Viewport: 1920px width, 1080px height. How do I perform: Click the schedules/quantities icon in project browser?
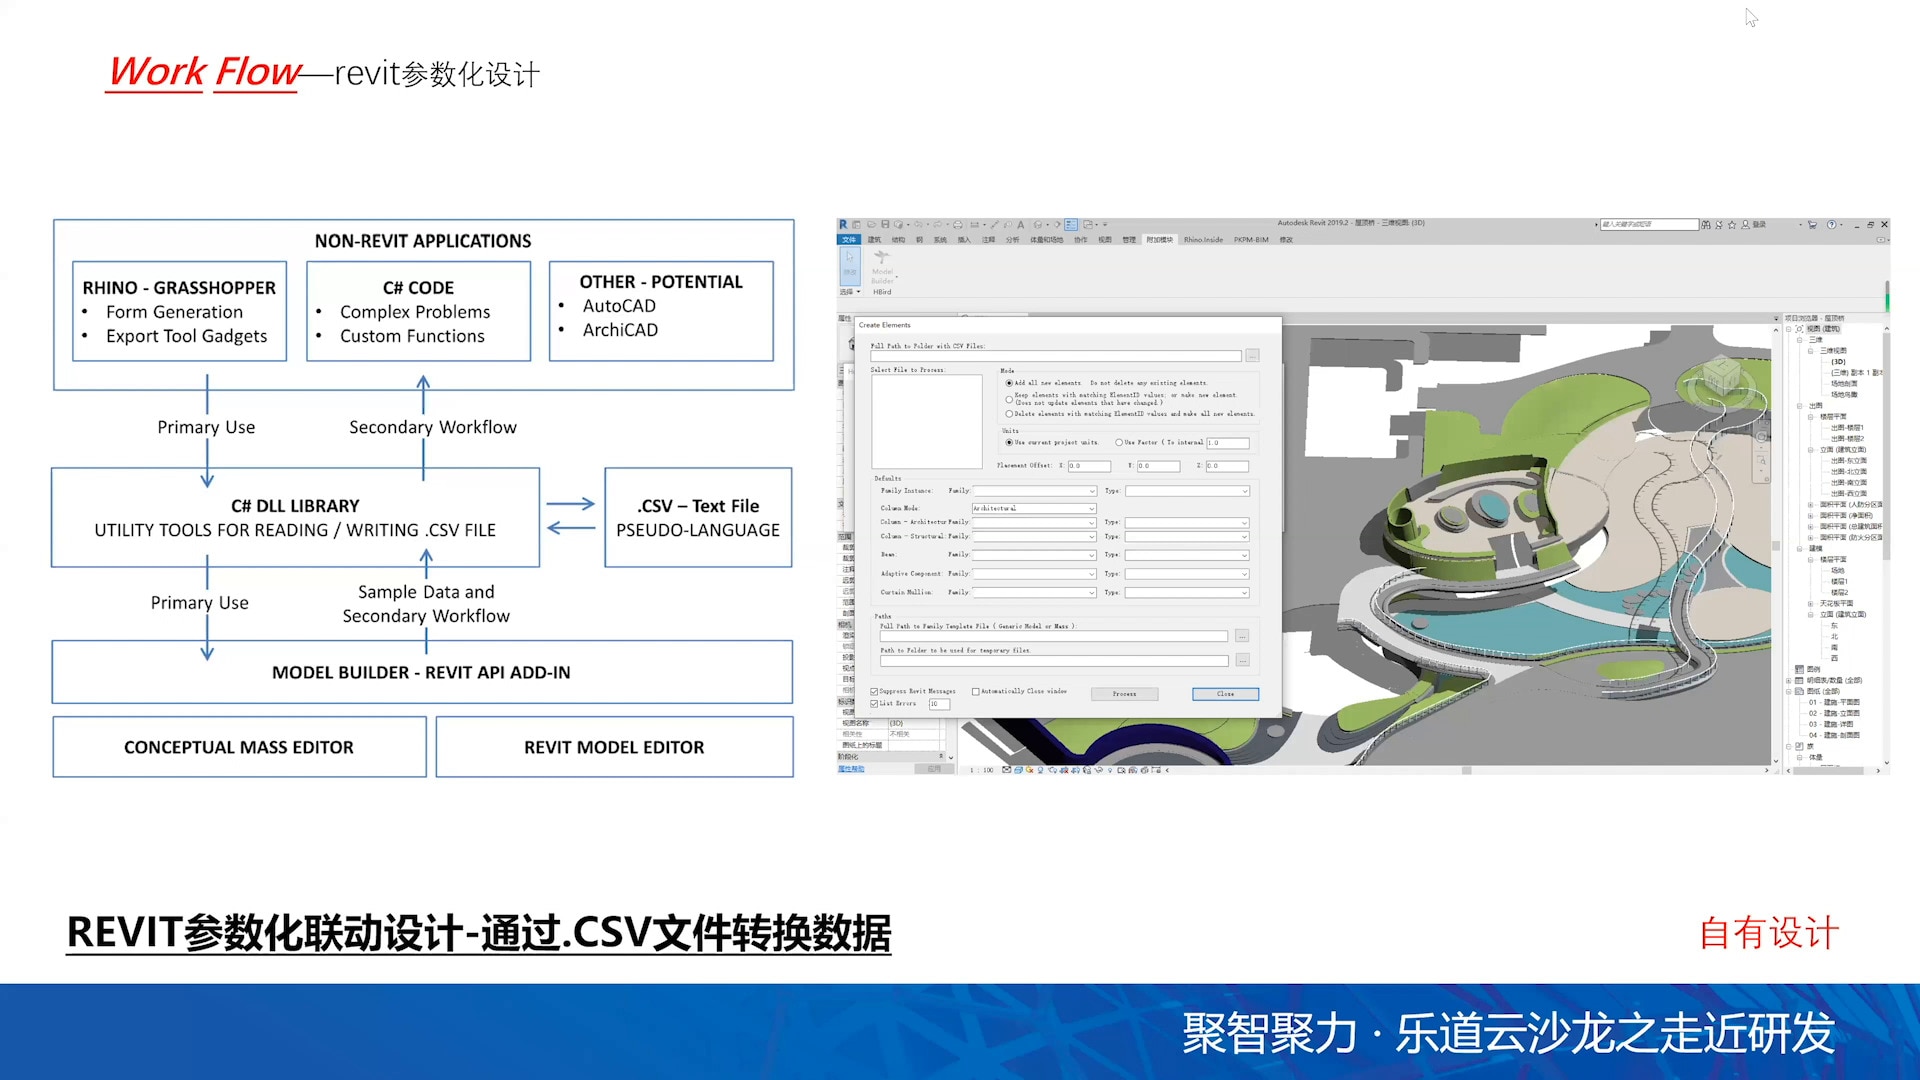[x=1799, y=680]
